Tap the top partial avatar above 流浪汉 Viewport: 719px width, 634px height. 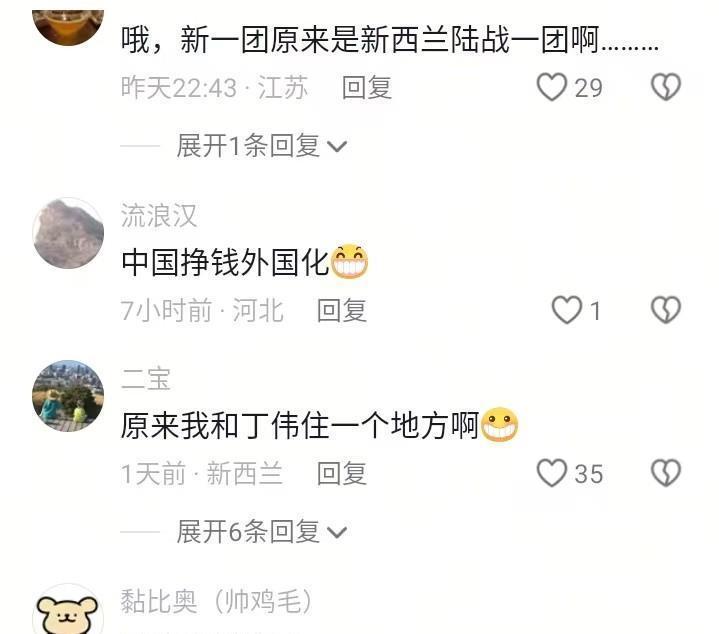68,28
